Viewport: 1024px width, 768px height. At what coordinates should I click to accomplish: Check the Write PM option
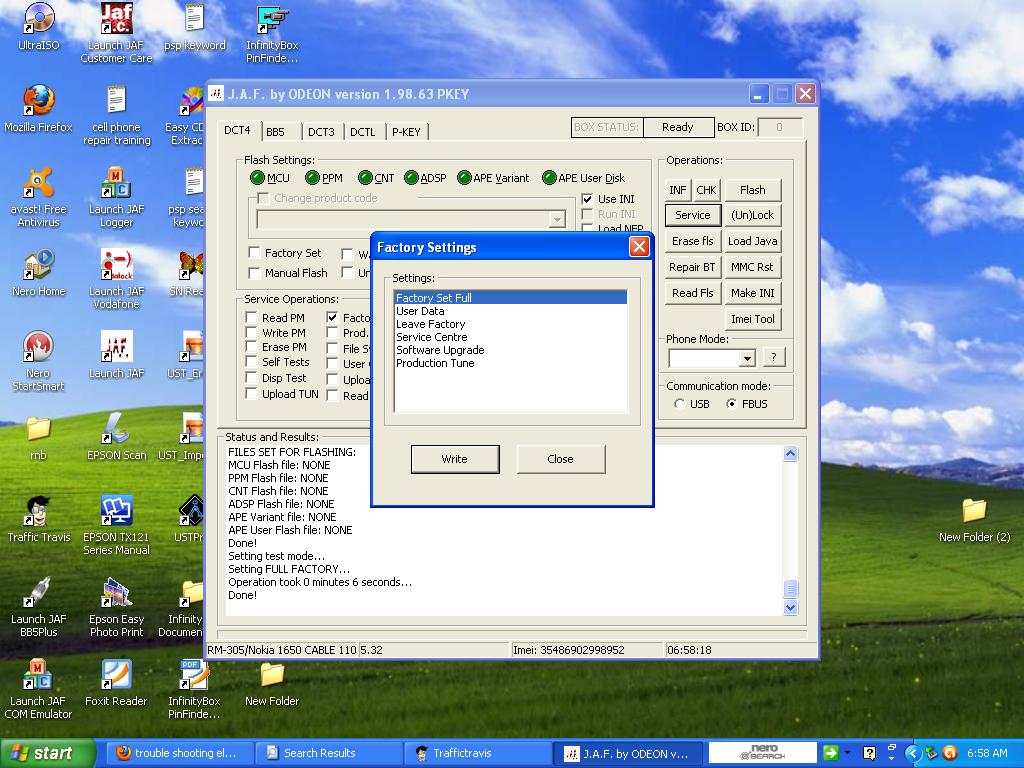point(251,332)
